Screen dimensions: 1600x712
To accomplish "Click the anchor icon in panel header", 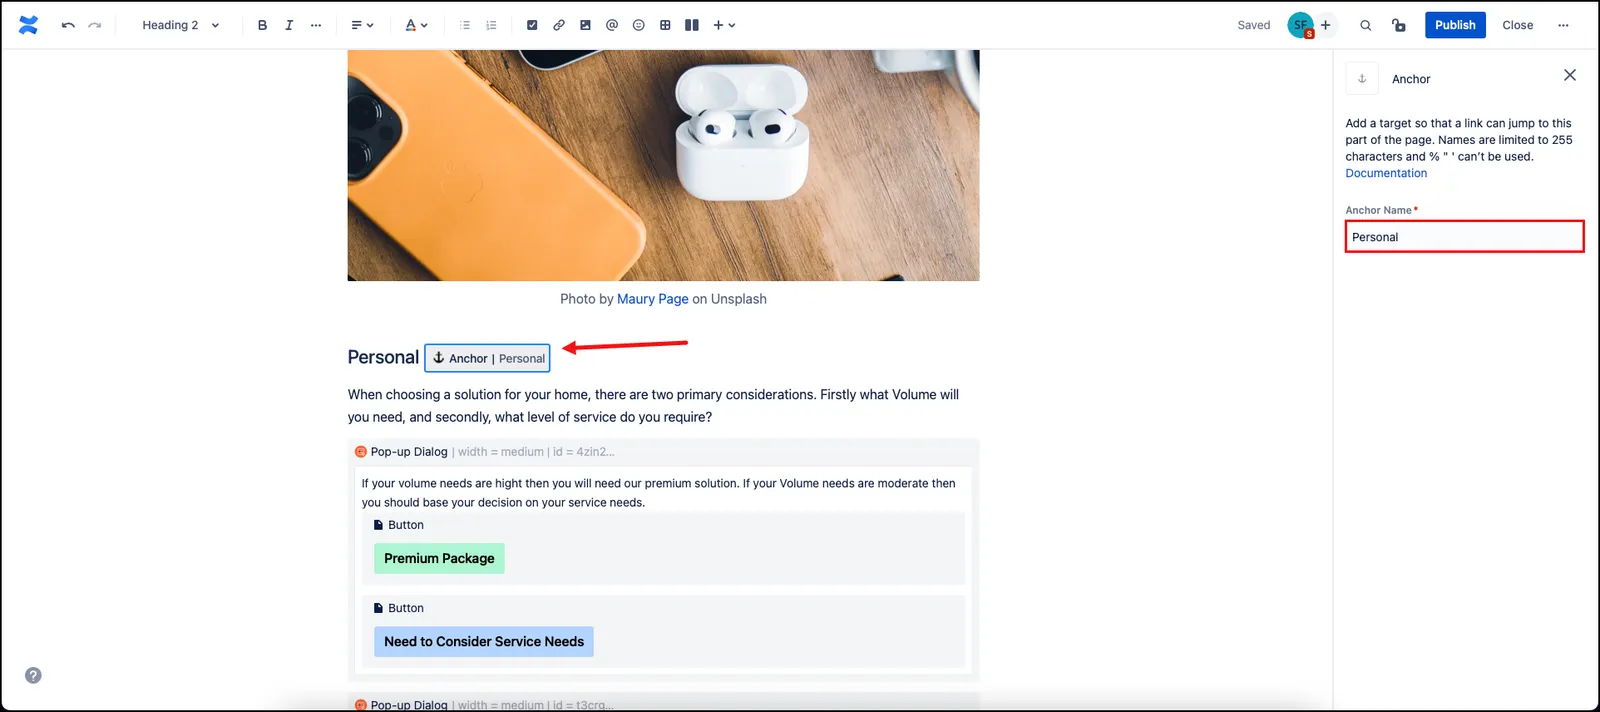I will [x=1362, y=78].
